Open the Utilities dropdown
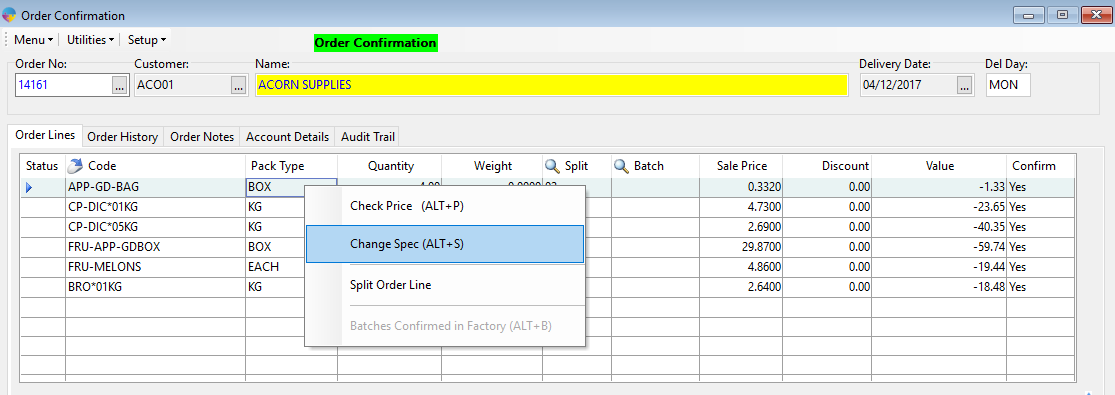 (x=90, y=40)
